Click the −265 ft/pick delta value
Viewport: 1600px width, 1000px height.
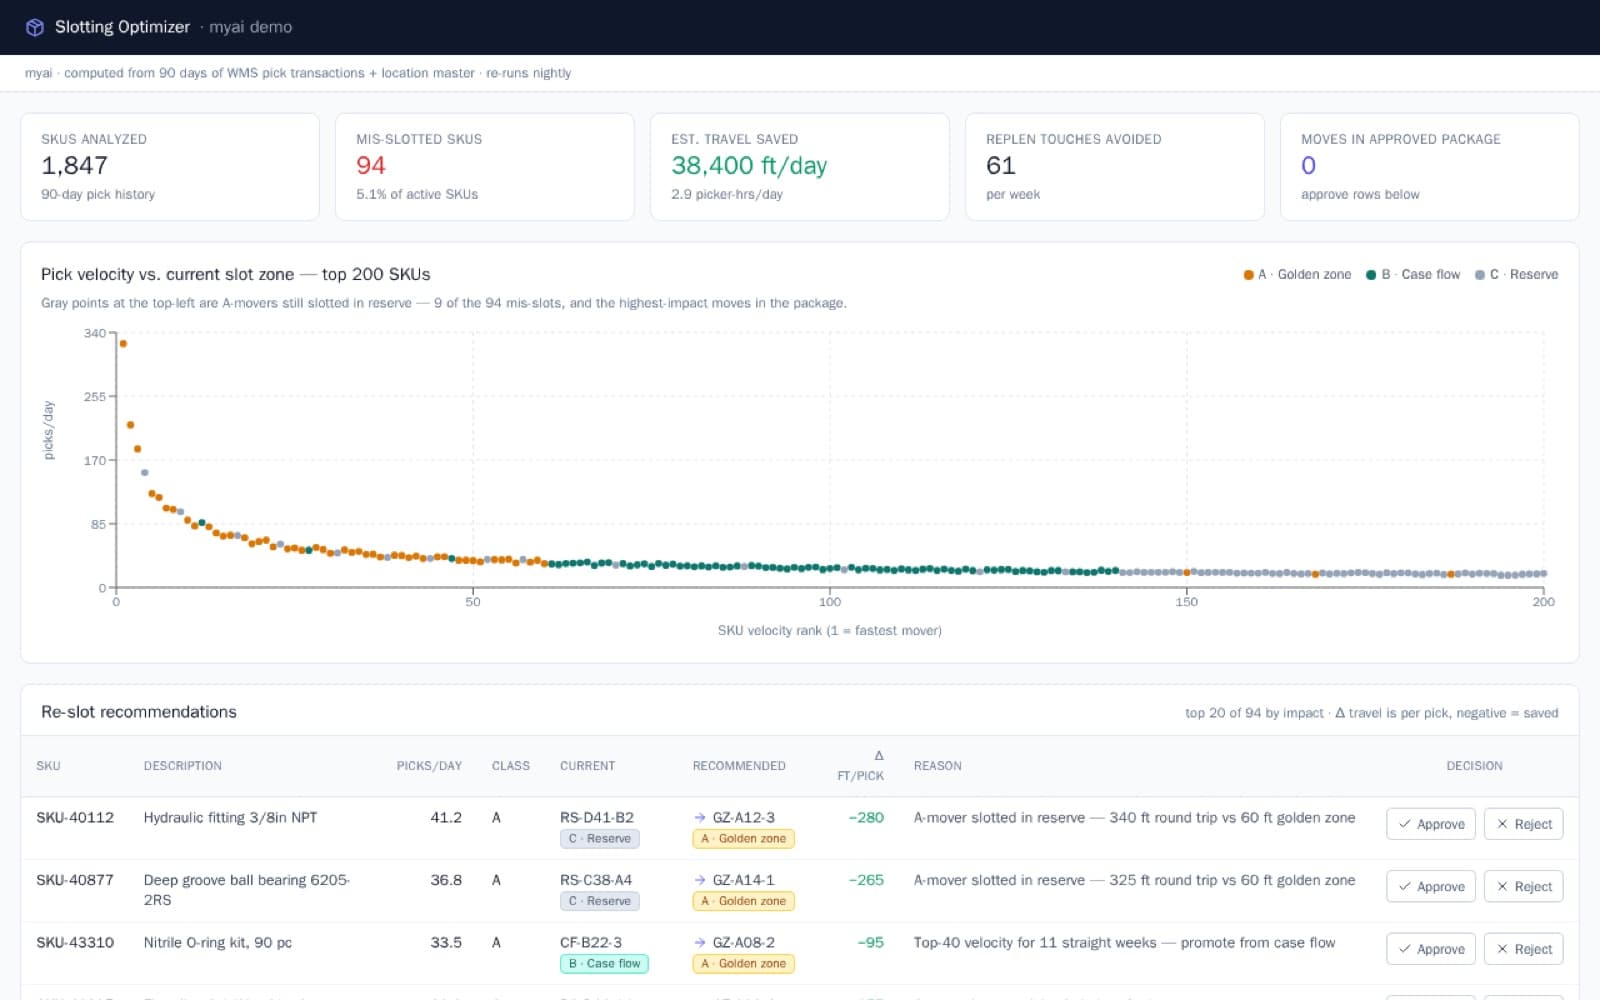tap(866, 880)
